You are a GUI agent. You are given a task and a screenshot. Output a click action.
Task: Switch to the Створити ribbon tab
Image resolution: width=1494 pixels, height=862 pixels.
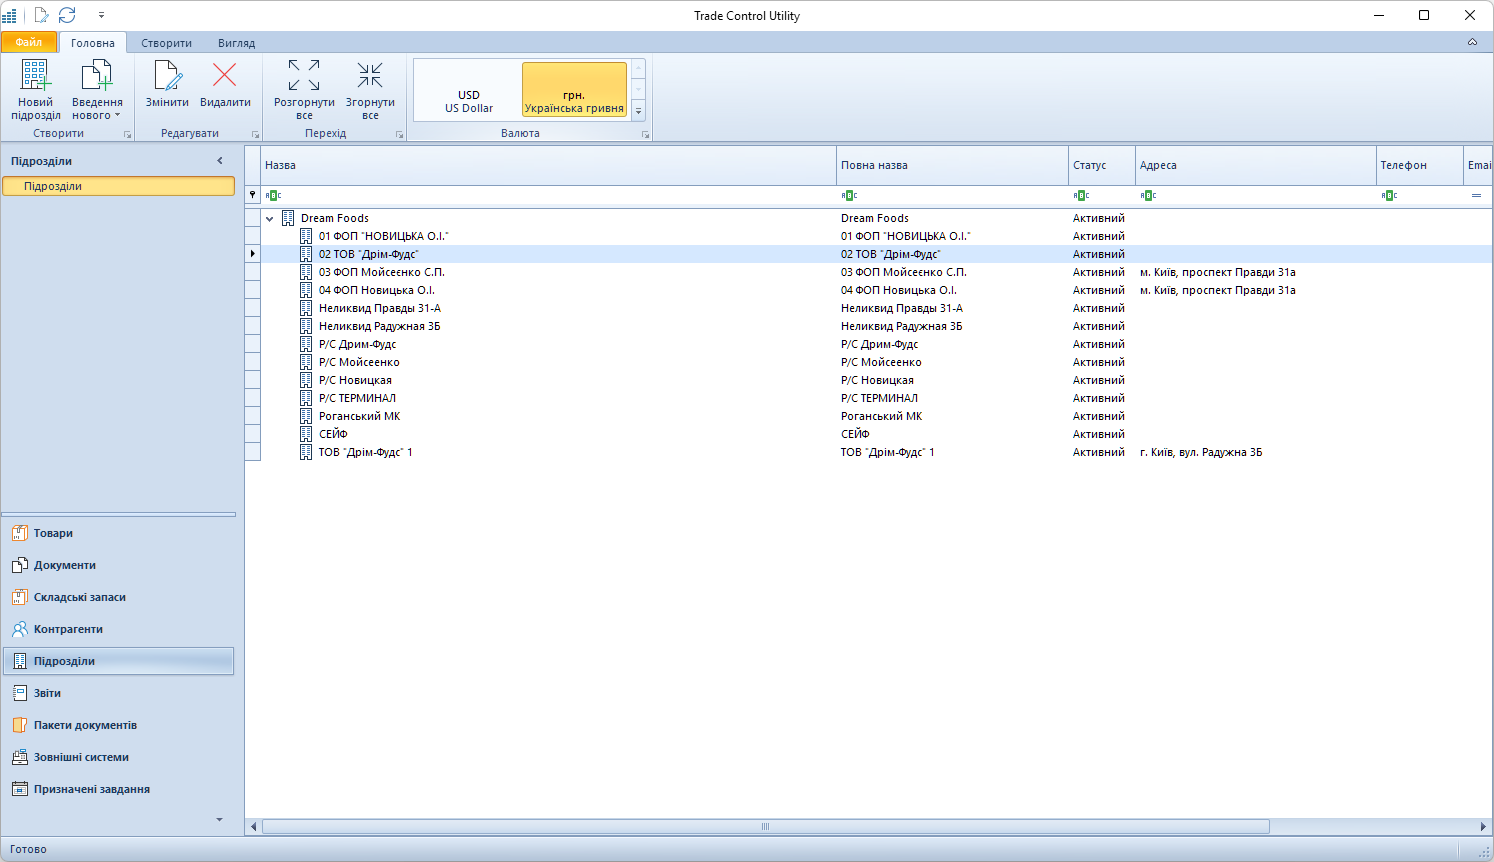point(166,43)
